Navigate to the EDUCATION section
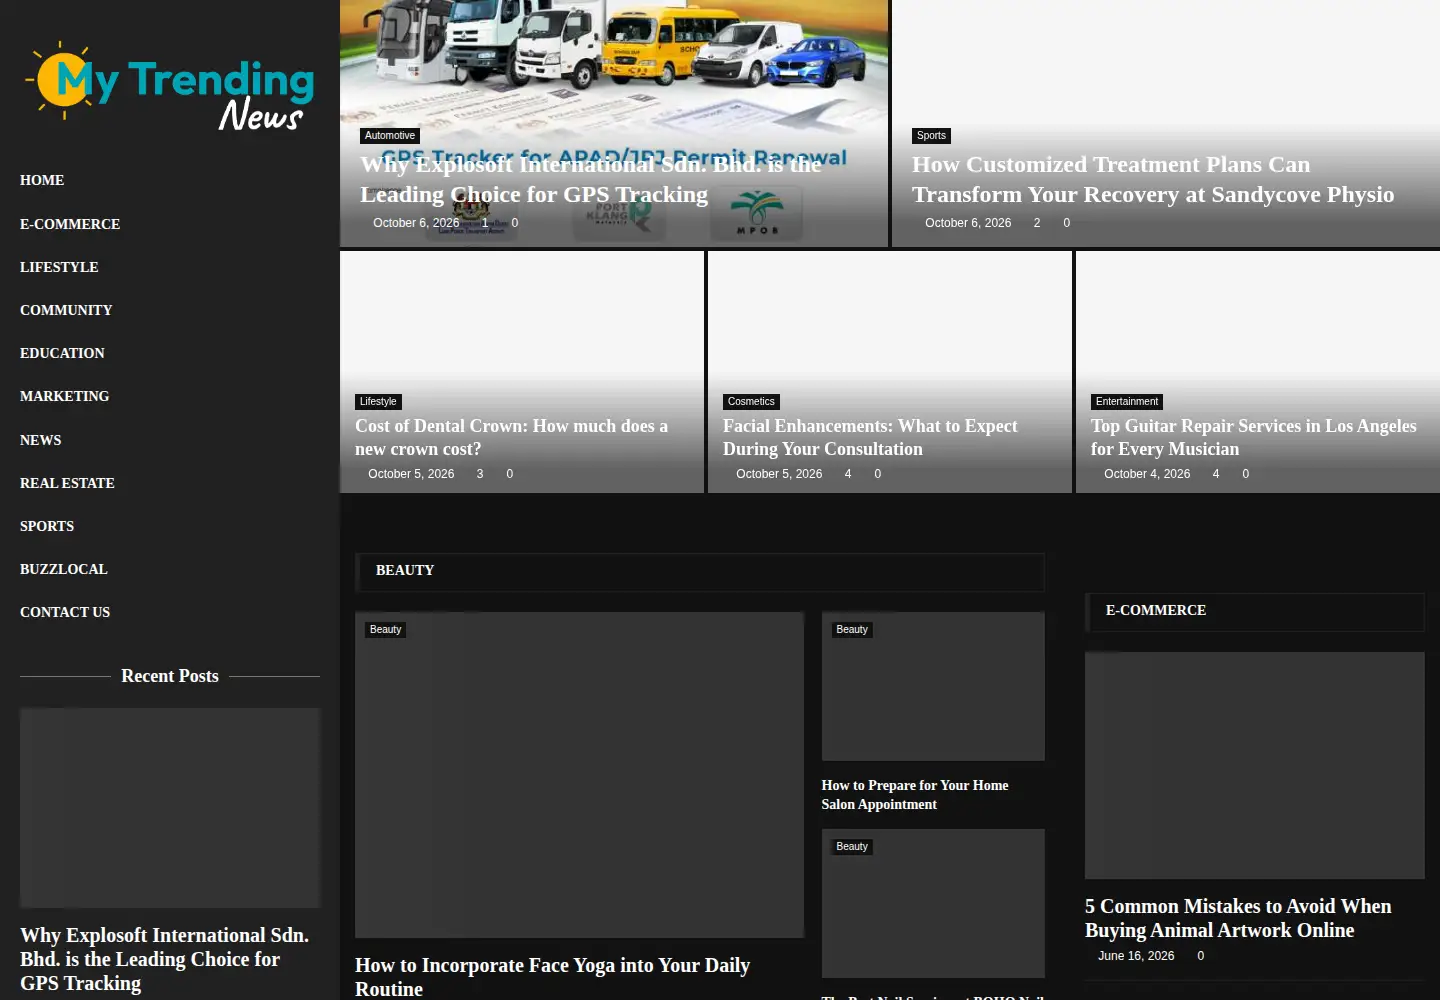 (62, 353)
